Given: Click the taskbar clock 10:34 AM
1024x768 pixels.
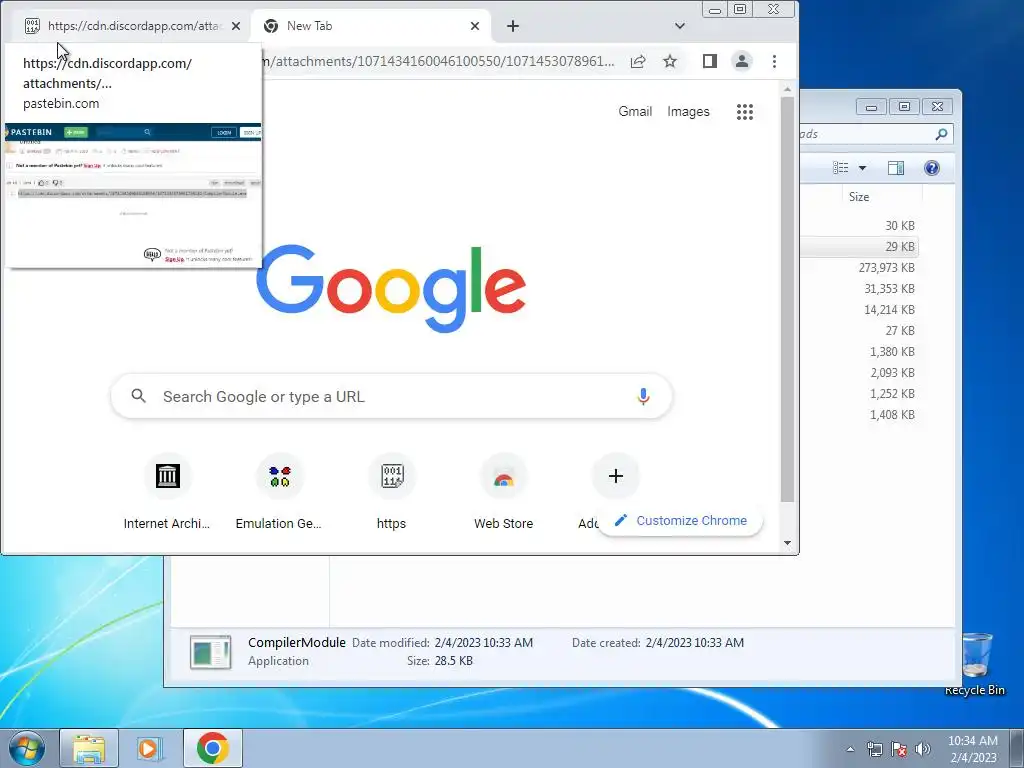Looking at the screenshot, I should coord(972,741).
